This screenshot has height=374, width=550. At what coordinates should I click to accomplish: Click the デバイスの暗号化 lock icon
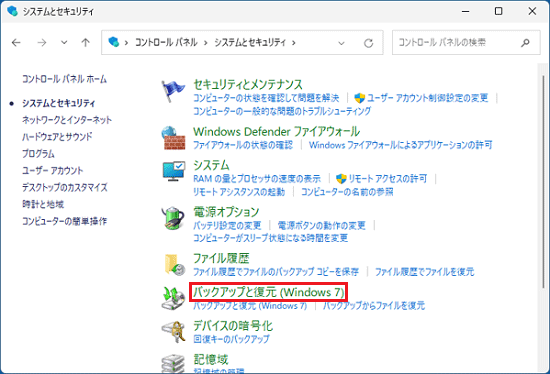click(x=173, y=332)
